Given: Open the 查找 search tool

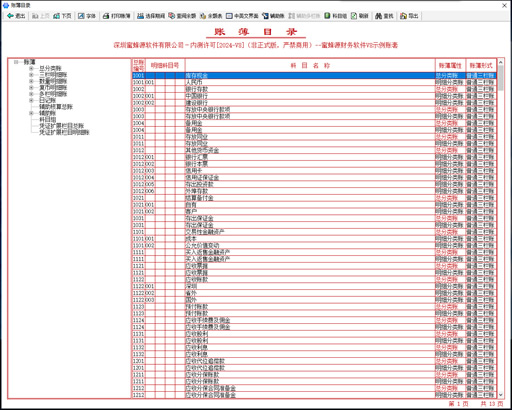Looking at the screenshot, I should tap(384, 16).
